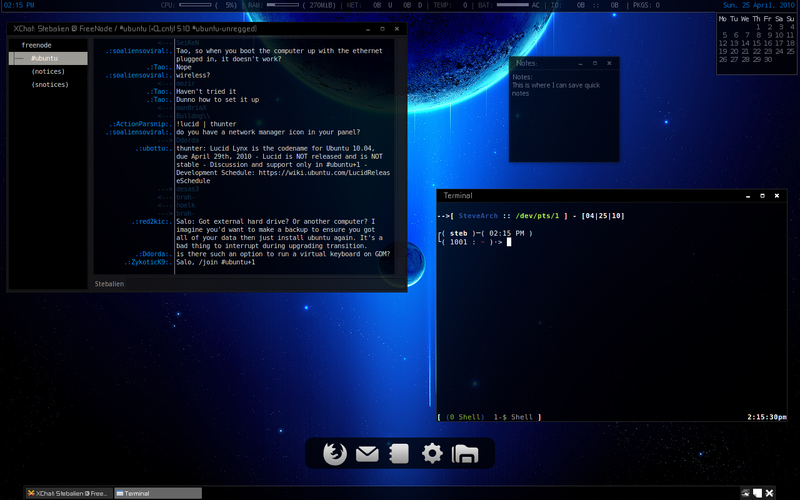Open the notebook icon in the dock

[399, 454]
